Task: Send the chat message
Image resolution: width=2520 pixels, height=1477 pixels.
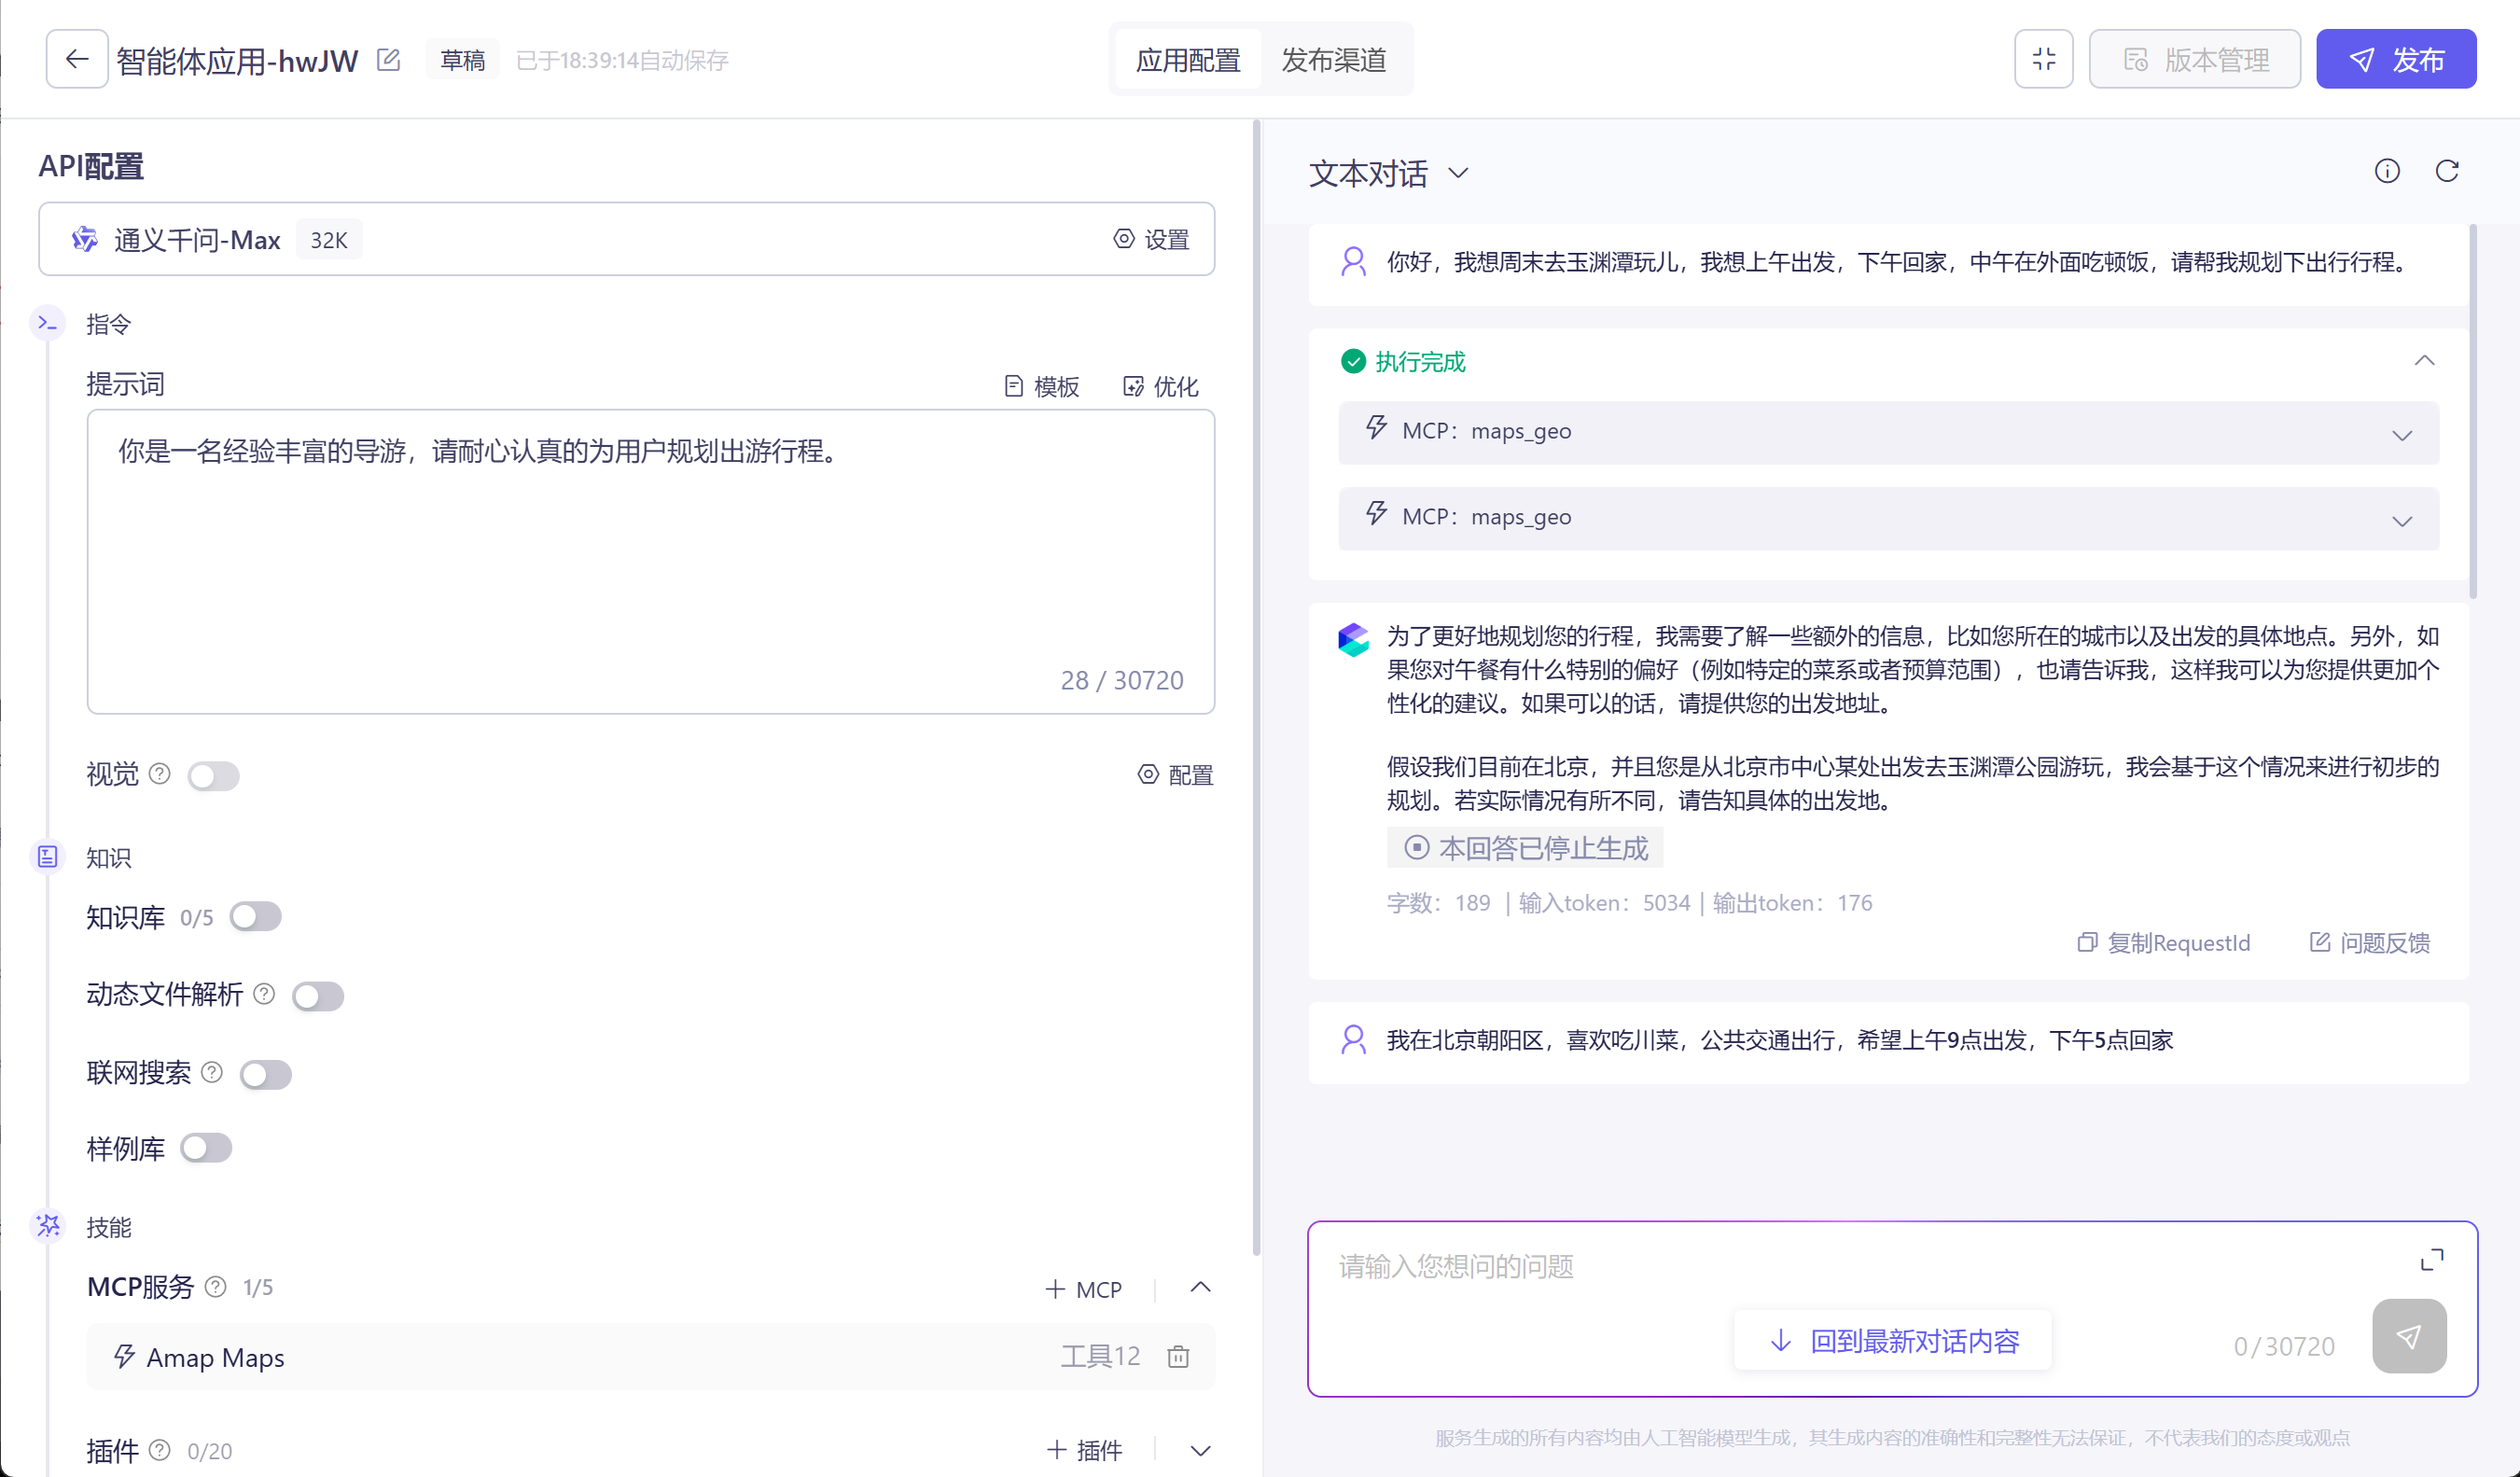Action: (x=2408, y=1336)
